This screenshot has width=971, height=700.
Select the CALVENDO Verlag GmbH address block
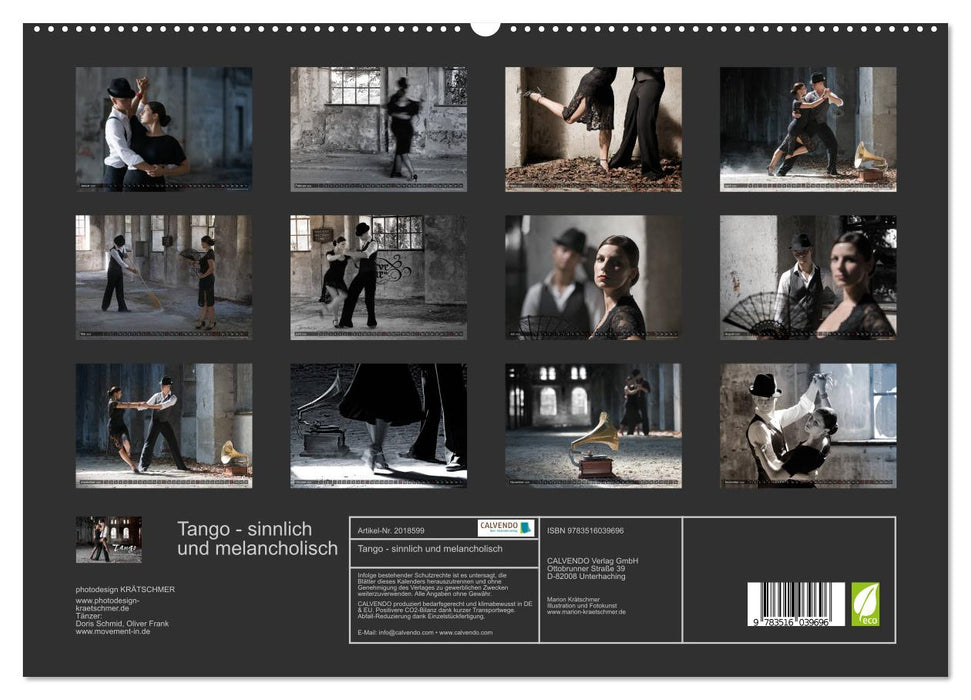591,567
